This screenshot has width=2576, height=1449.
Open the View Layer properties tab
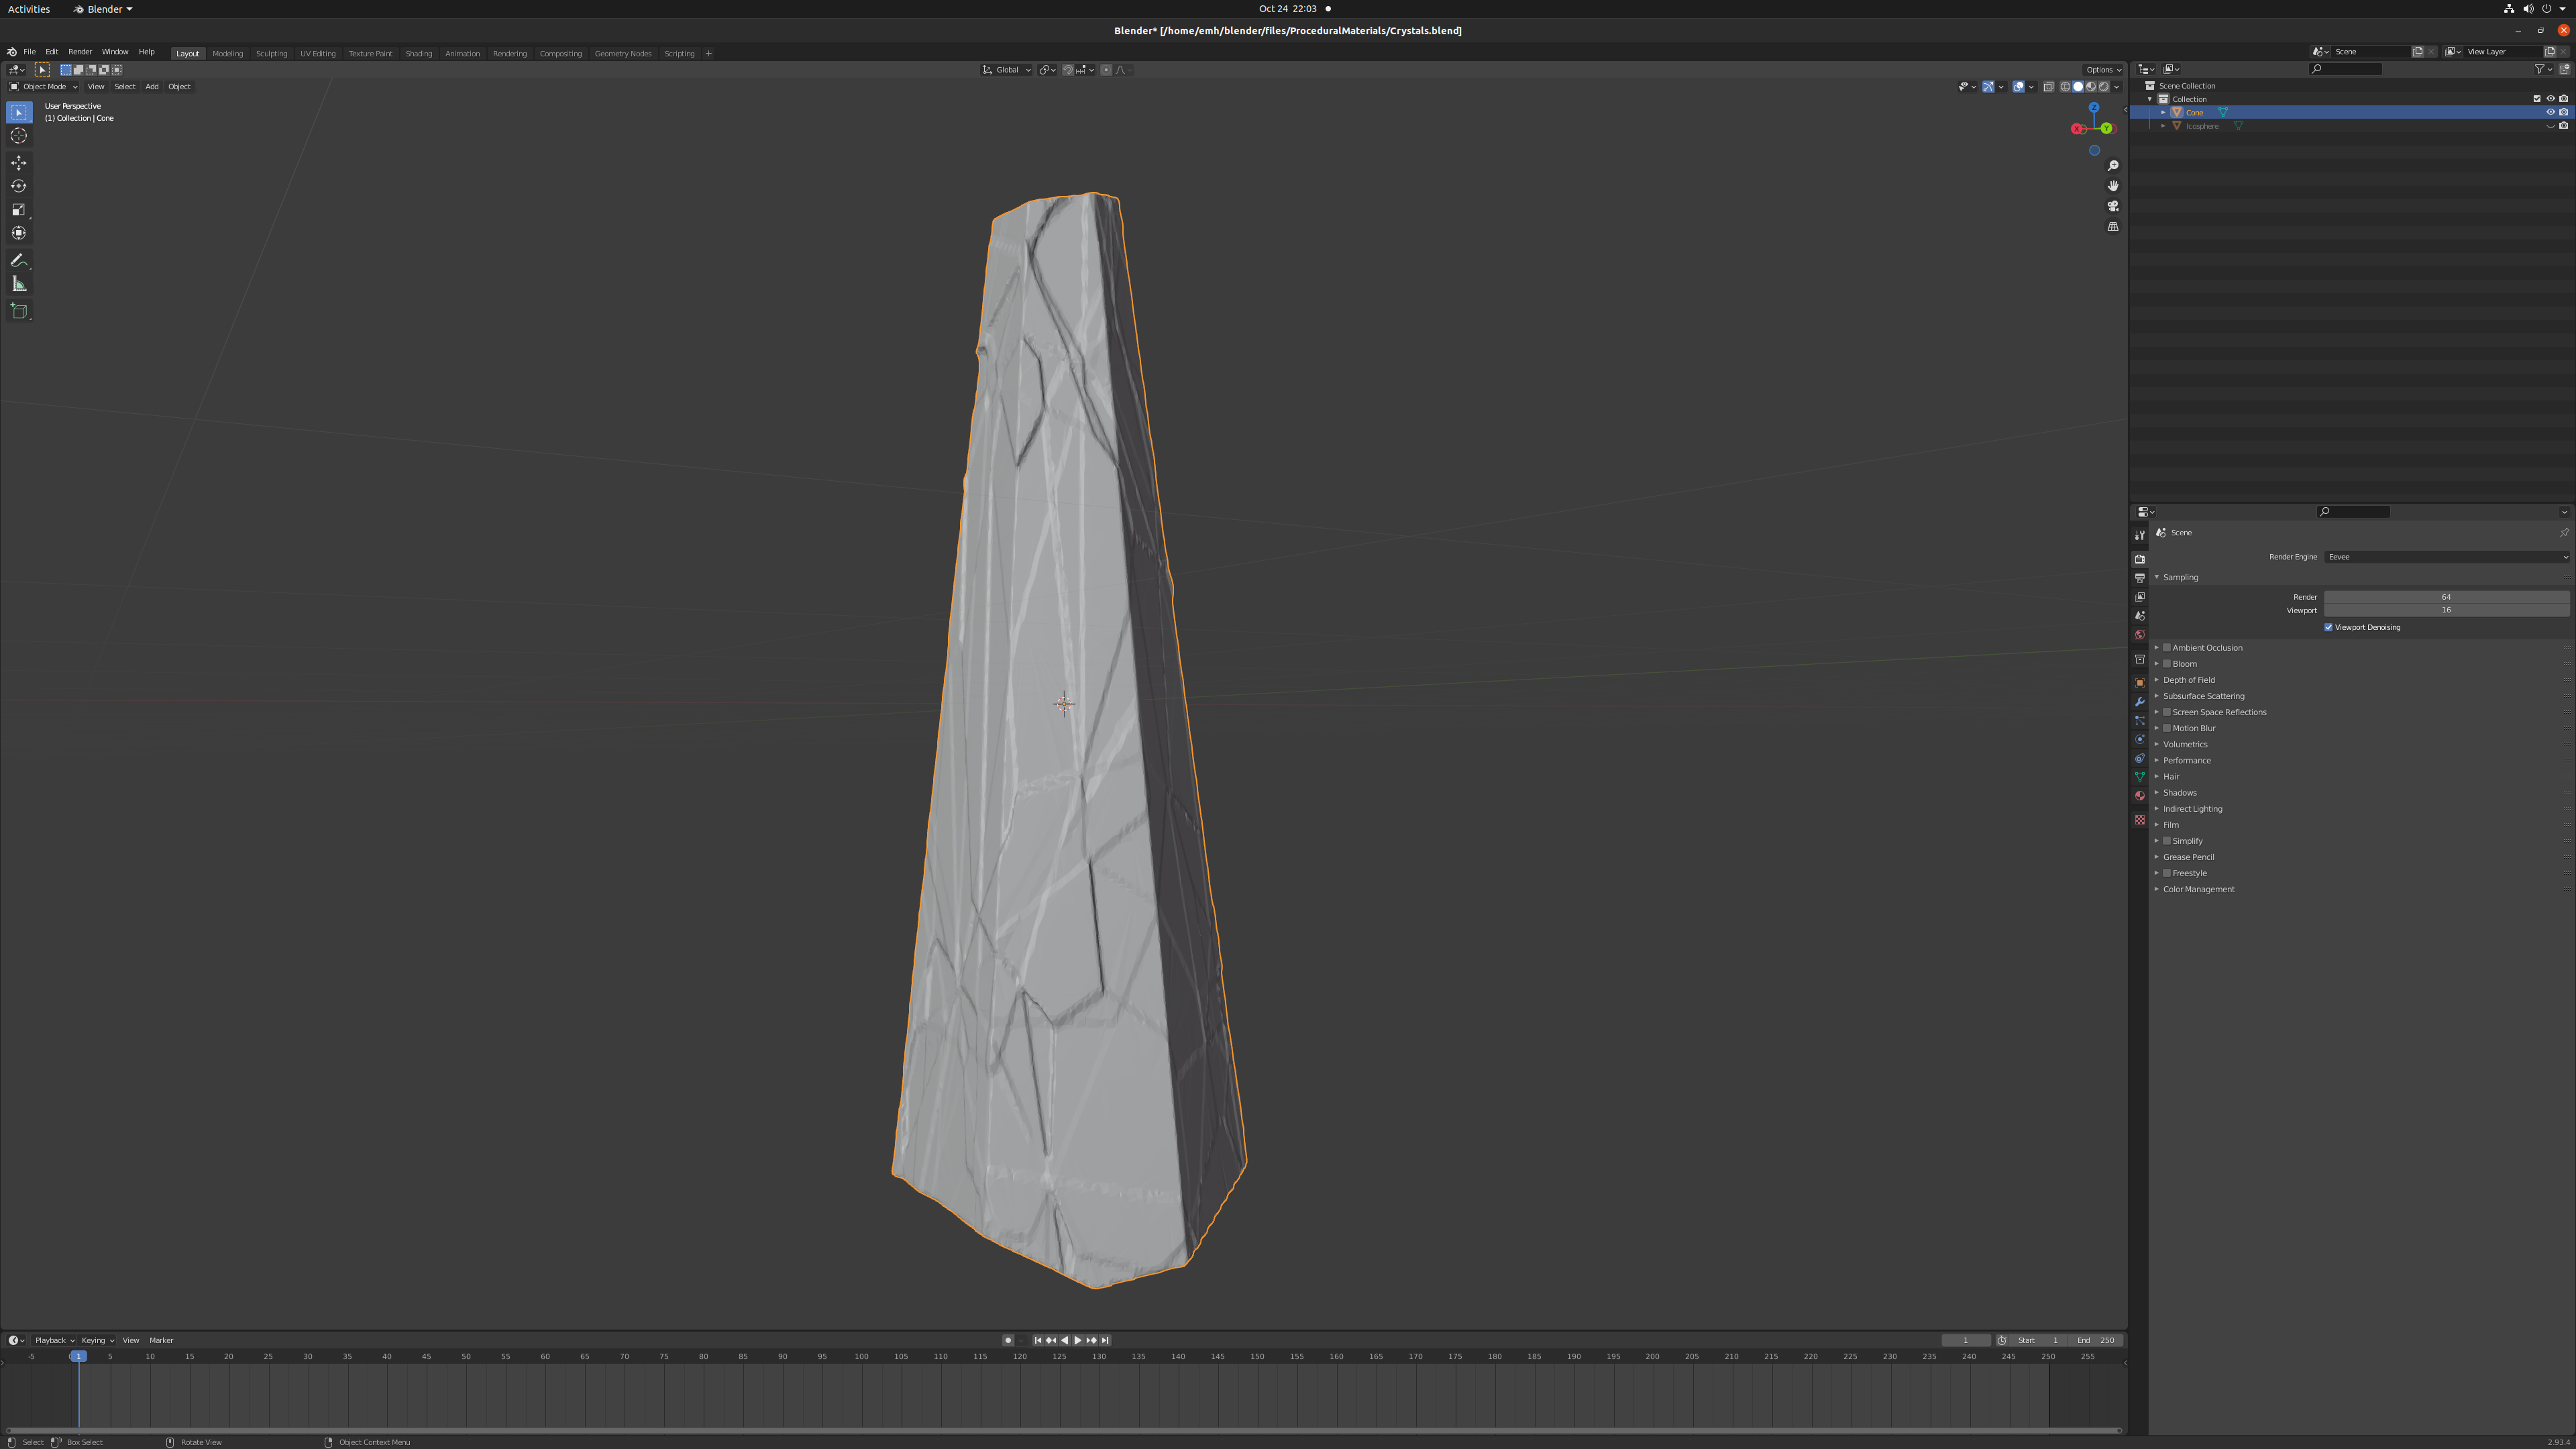[x=2140, y=597]
